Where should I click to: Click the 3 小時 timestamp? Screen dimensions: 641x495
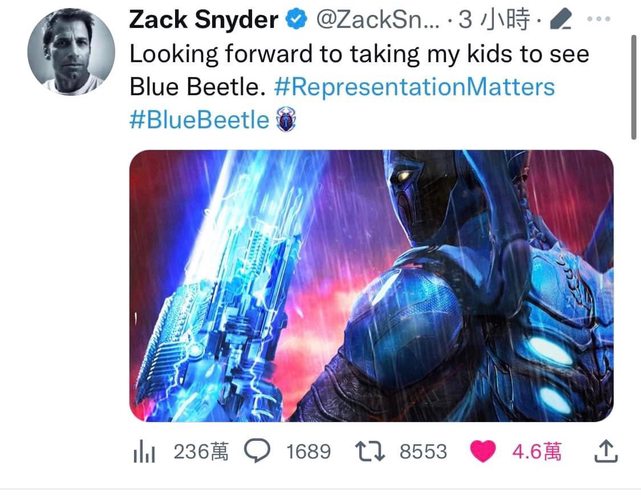click(x=494, y=20)
